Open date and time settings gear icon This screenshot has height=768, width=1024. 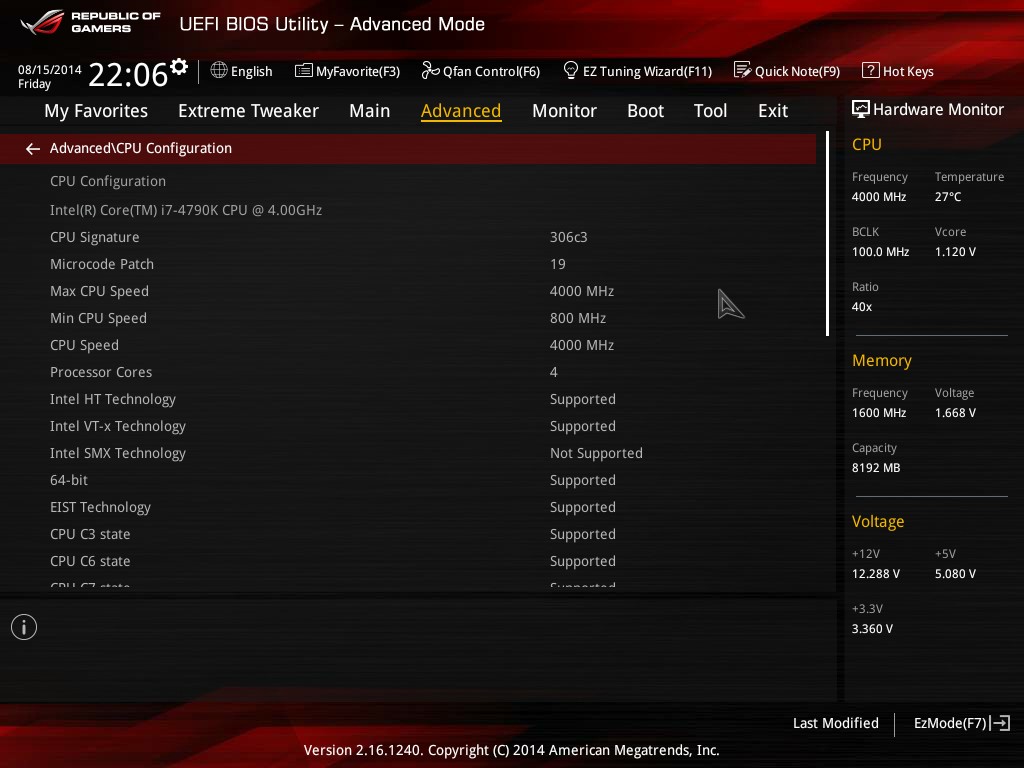[x=179, y=67]
